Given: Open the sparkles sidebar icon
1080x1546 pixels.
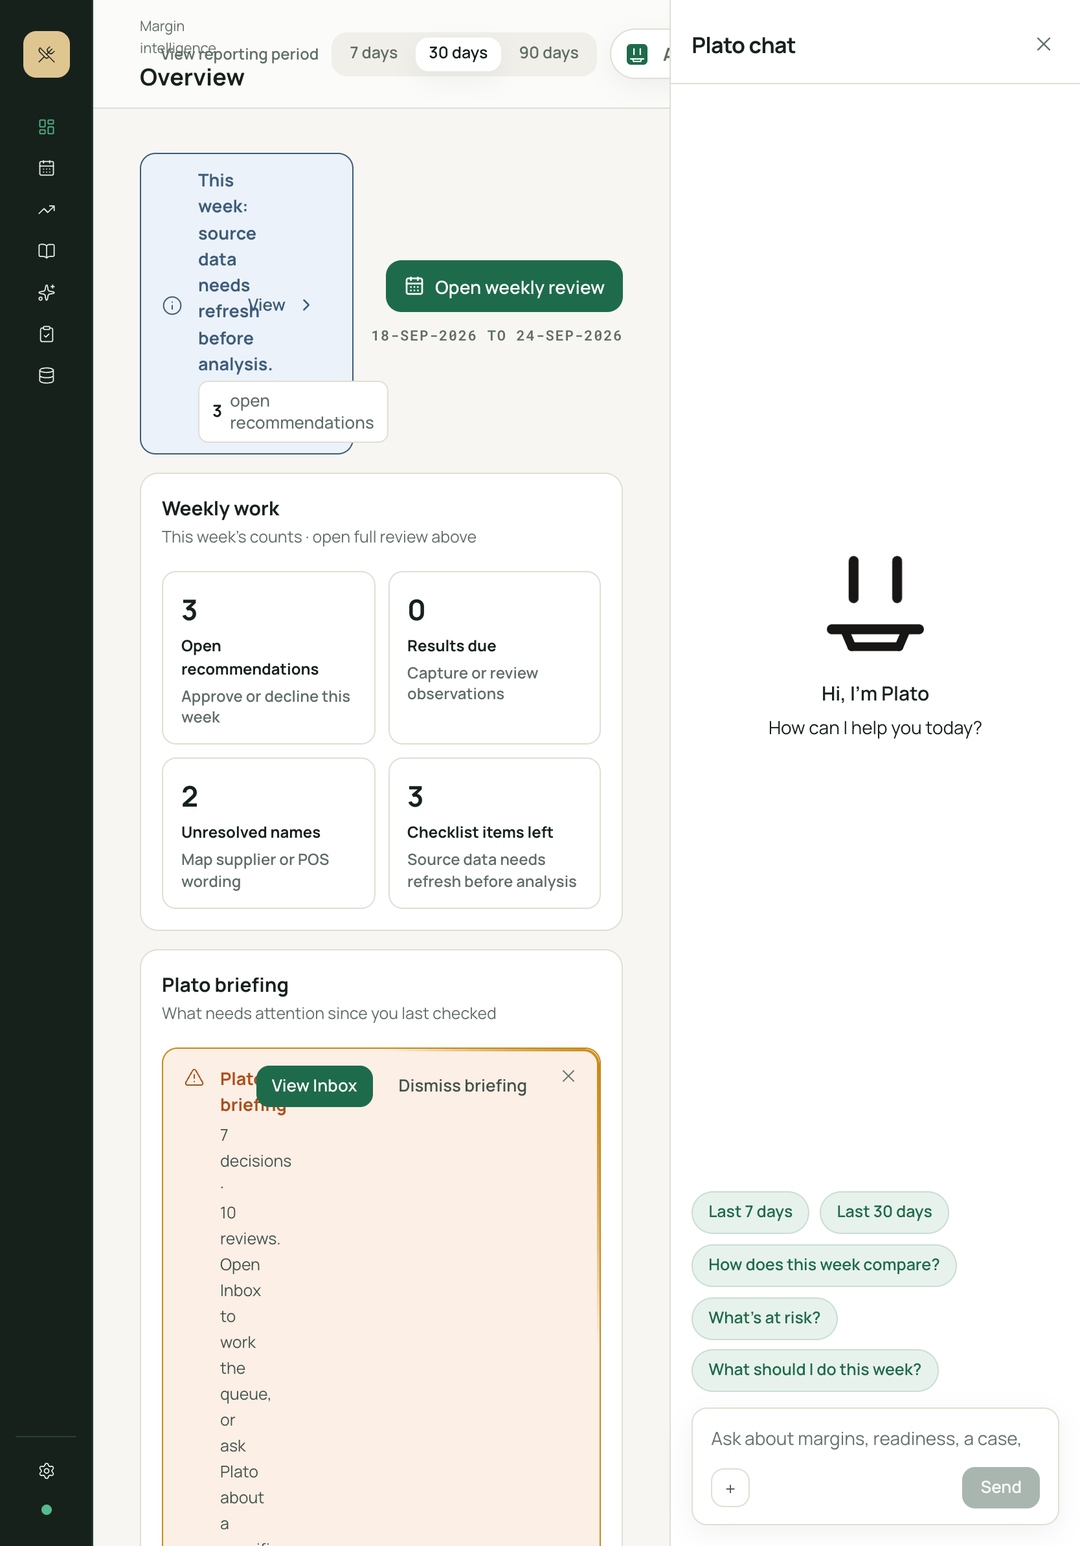Looking at the screenshot, I should [46, 293].
